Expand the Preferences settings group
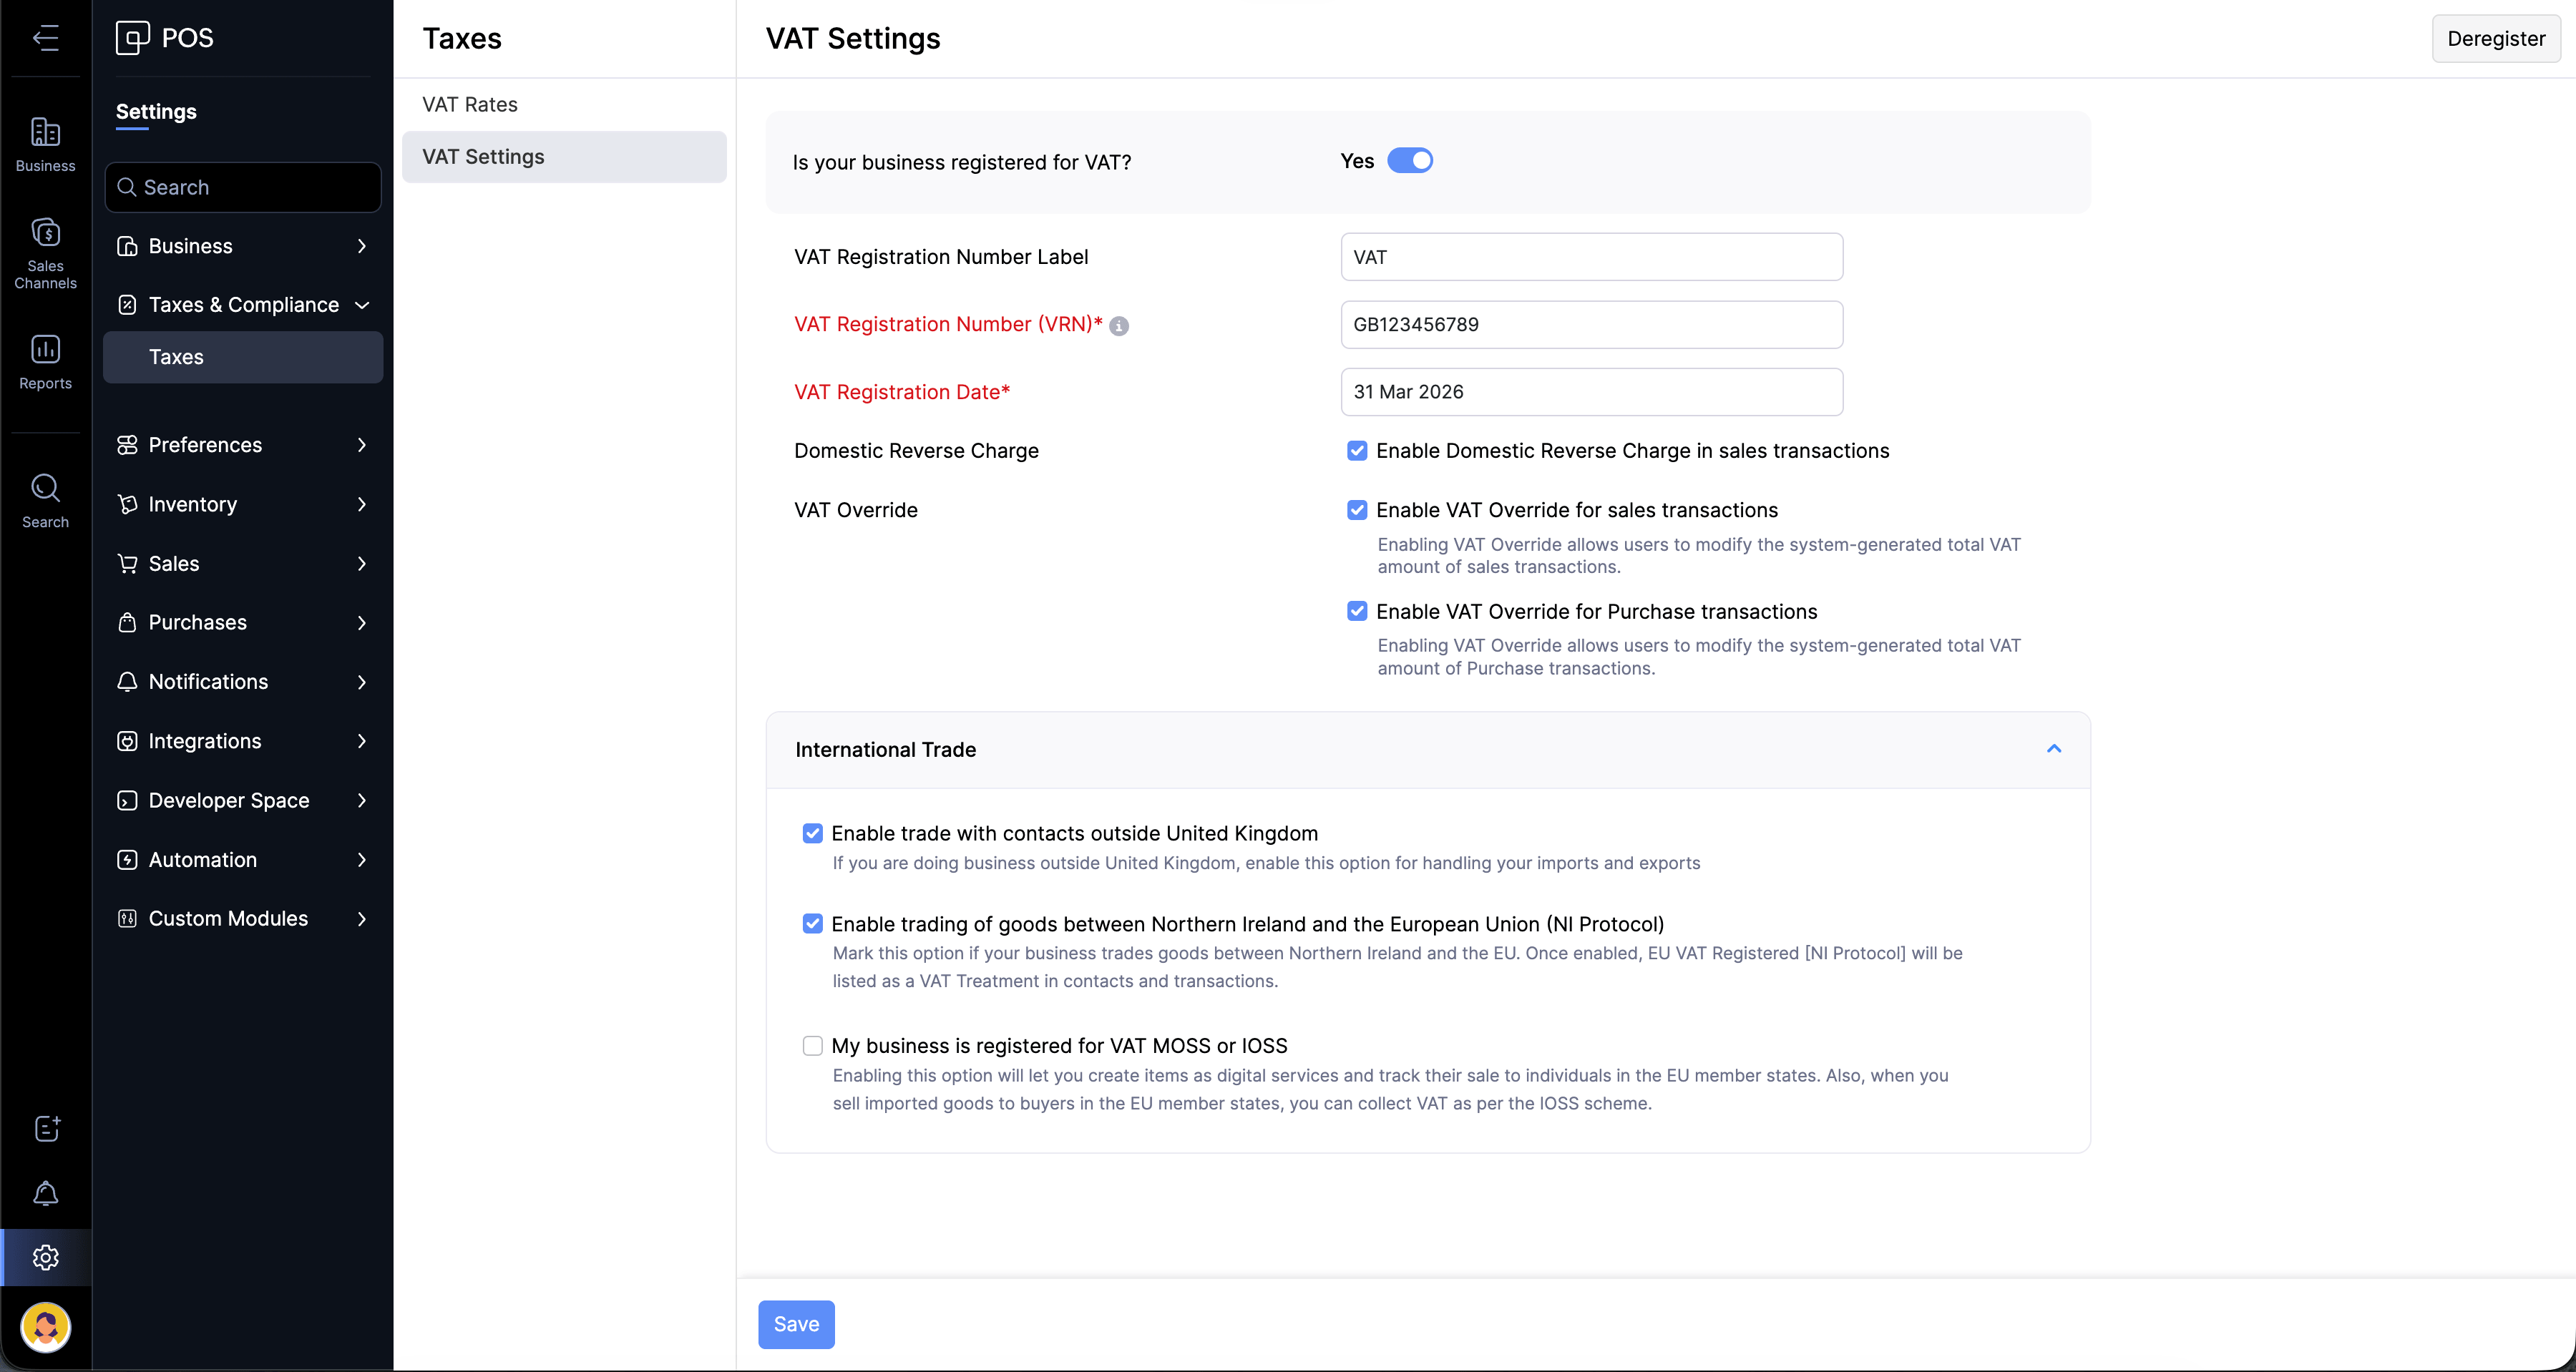The height and width of the screenshot is (1372, 2576). [x=242, y=445]
